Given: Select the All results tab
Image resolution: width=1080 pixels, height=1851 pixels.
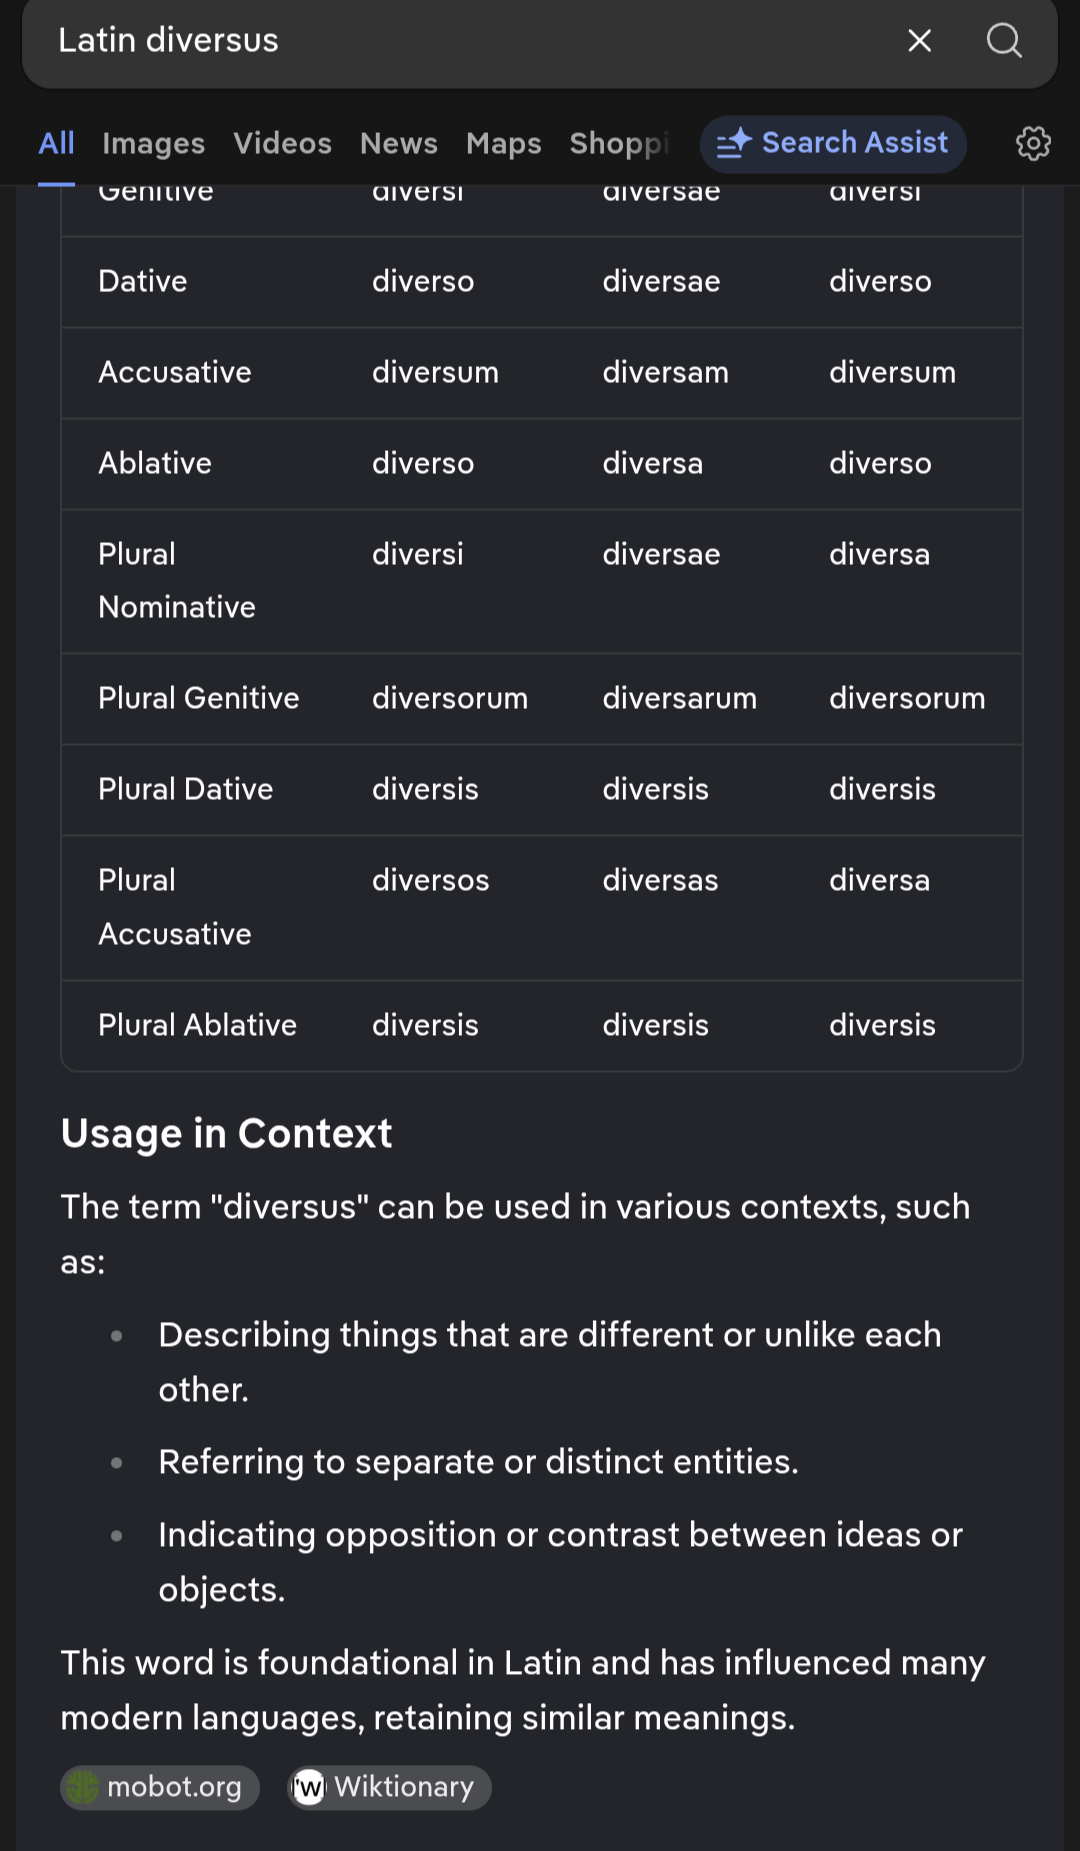Looking at the screenshot, I should pyautogui.click(x=56, y=144).
